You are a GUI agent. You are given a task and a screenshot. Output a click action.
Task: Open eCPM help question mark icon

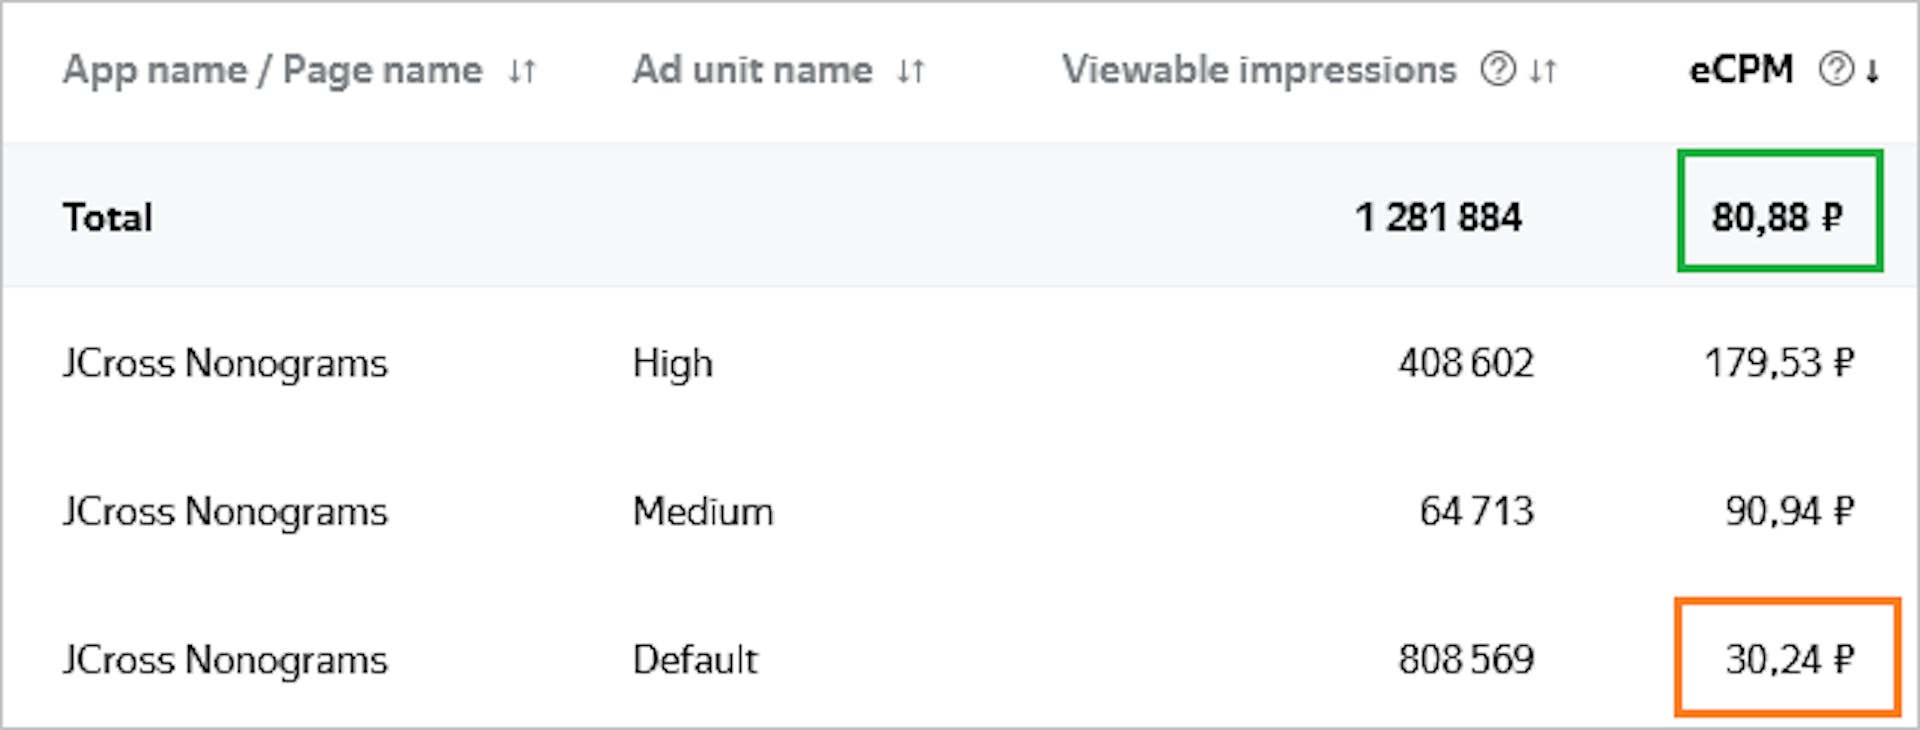(1836, 70)
